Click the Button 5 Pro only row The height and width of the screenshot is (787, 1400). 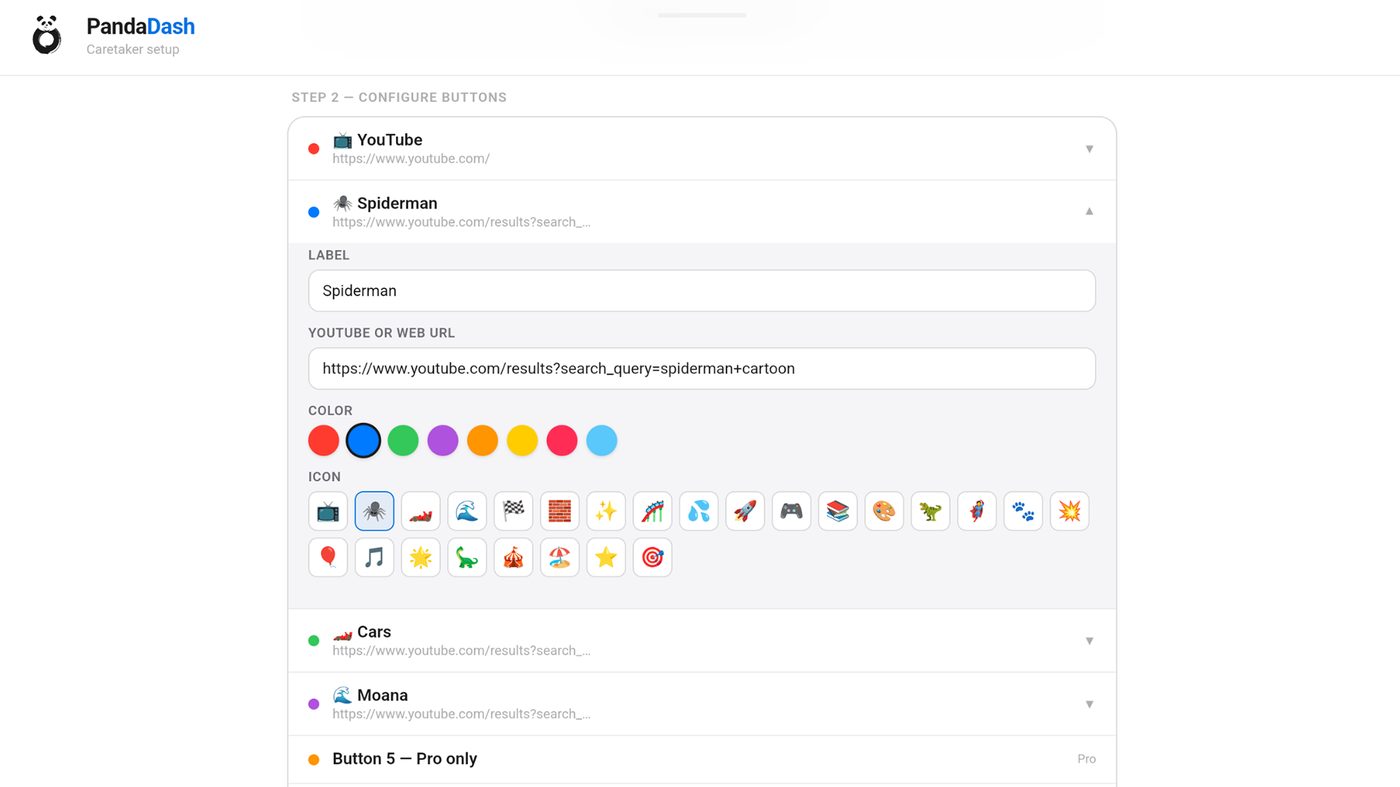[x=702, y=759]
